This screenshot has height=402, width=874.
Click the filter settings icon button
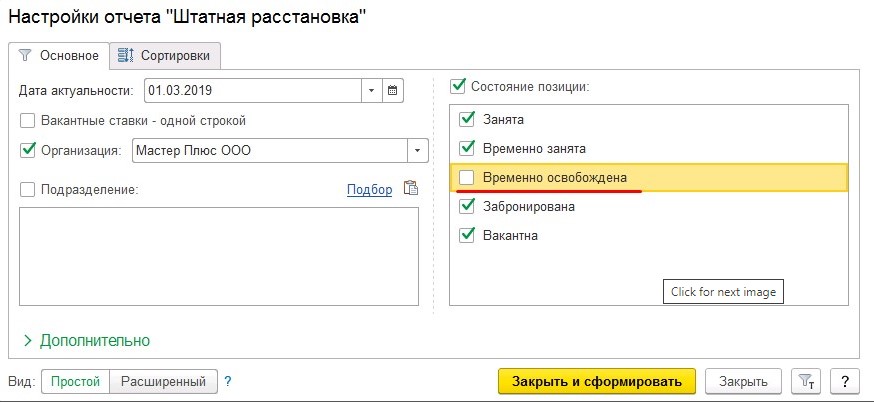point(806,381)
